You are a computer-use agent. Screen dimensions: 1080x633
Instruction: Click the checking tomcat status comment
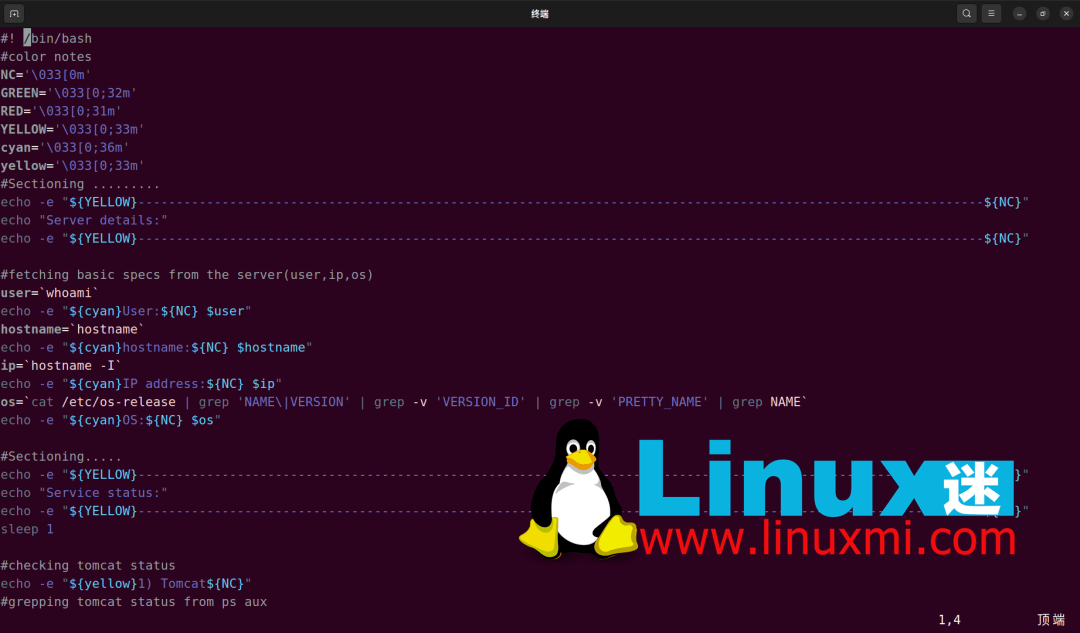[85, 565]
